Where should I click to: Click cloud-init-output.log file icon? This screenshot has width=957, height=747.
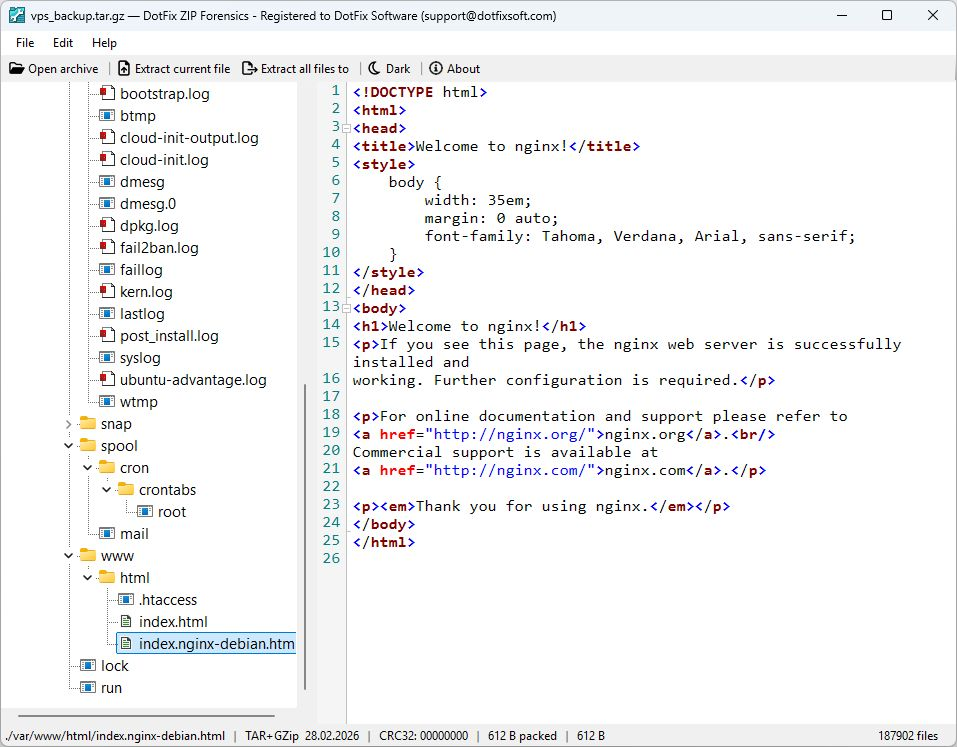coord(107,137)
